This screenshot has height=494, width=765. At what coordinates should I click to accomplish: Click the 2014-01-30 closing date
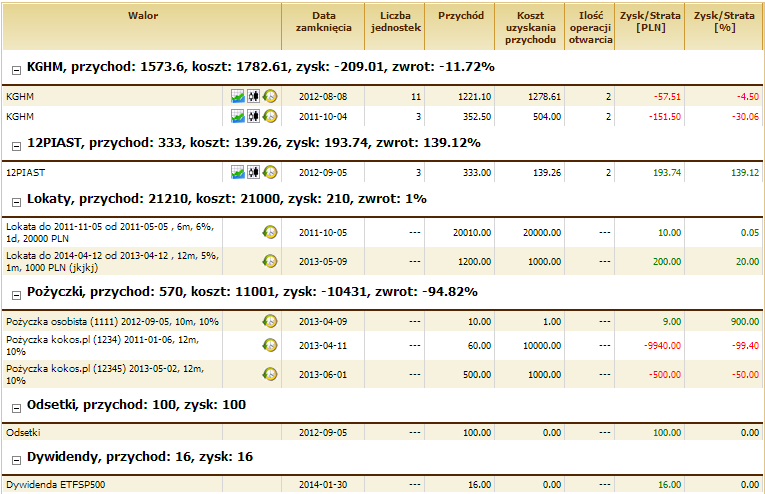click(x=323, y=485)
